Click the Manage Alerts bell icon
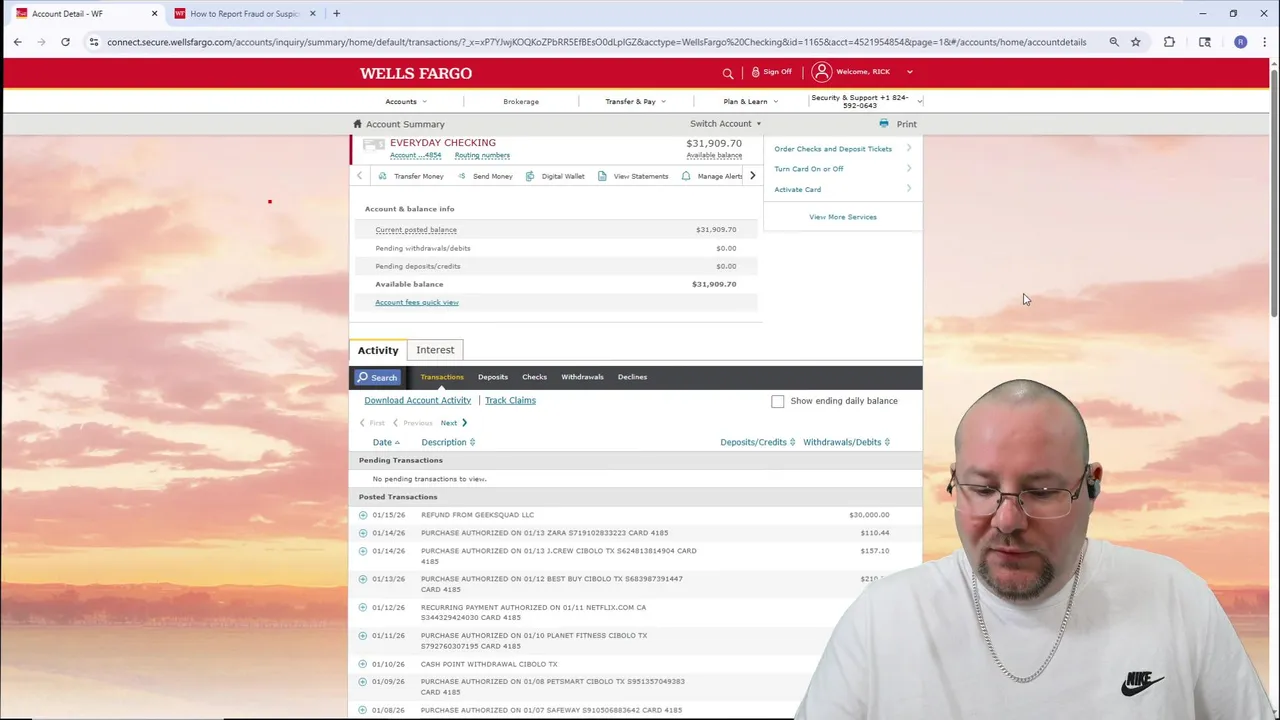This screenshot has height=720, width=1280. pos(686,176)
